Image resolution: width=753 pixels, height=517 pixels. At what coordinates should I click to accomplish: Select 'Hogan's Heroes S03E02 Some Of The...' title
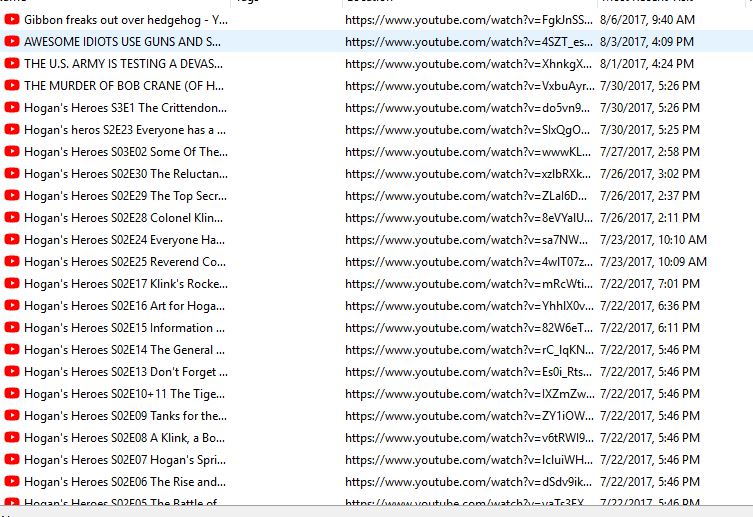pos(126,152)
